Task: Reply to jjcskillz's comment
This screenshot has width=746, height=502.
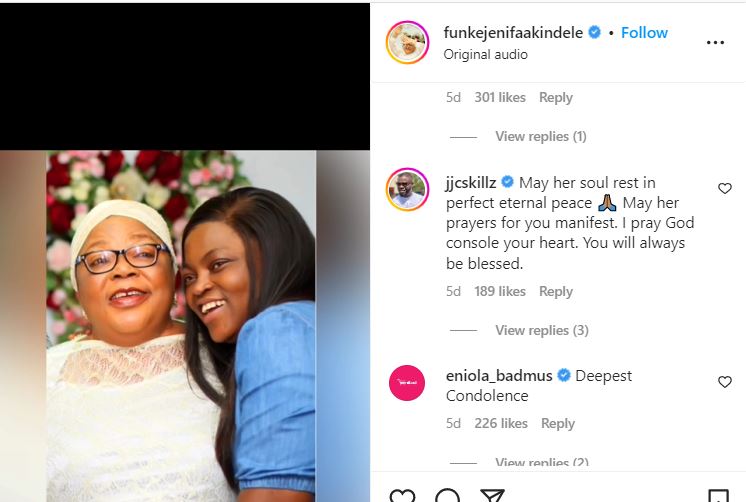Action: [x=556, y=291]
